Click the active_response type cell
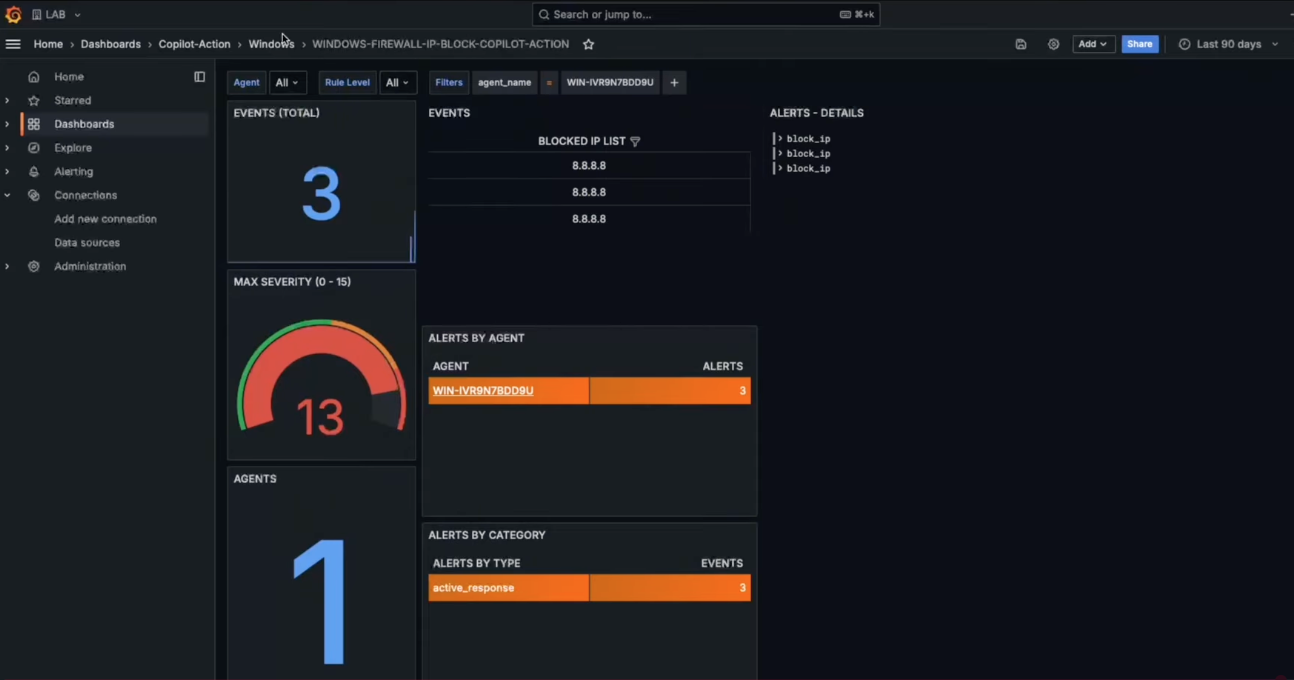This screenshot has width=1294, height=680. pos(509,588)
